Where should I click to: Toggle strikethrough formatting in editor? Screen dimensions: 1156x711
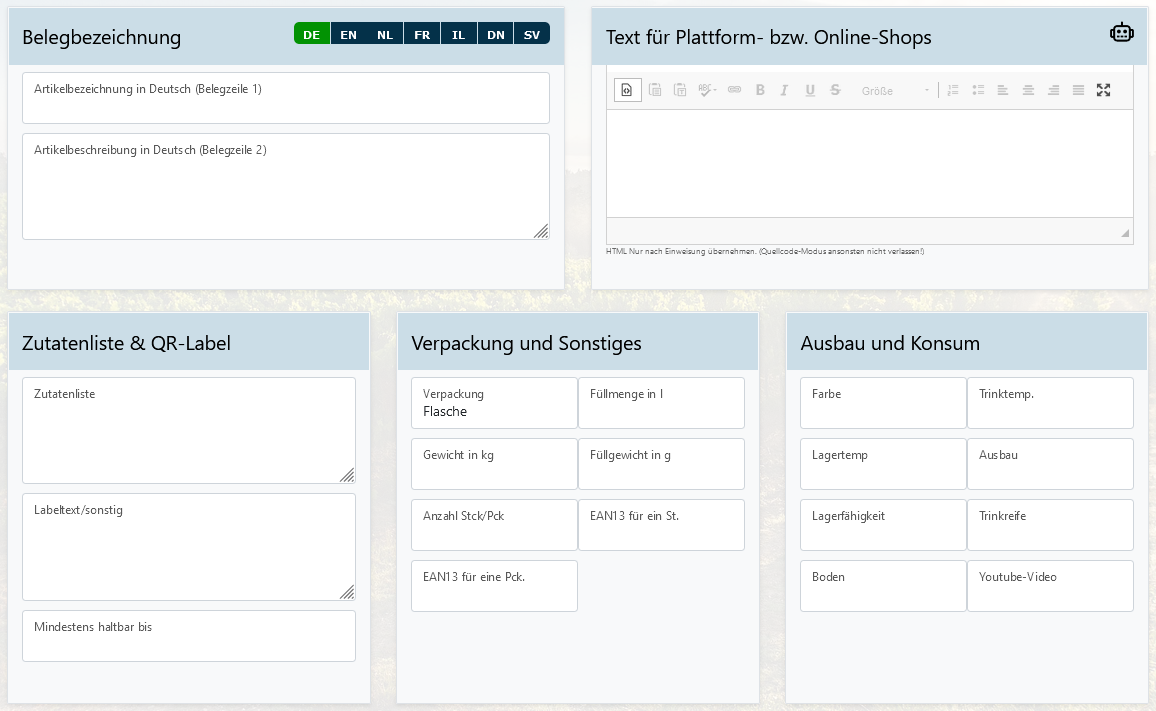tap(835, 90)
